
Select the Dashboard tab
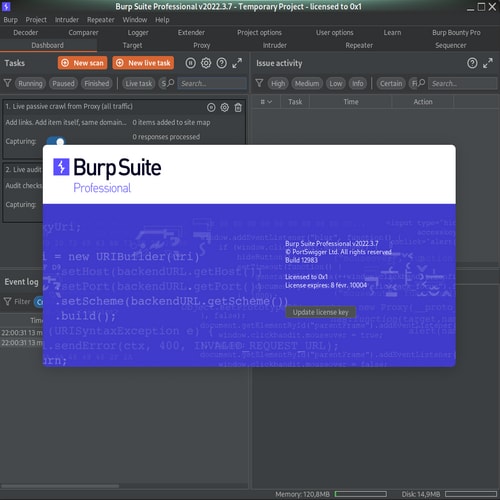coord(47,45)
